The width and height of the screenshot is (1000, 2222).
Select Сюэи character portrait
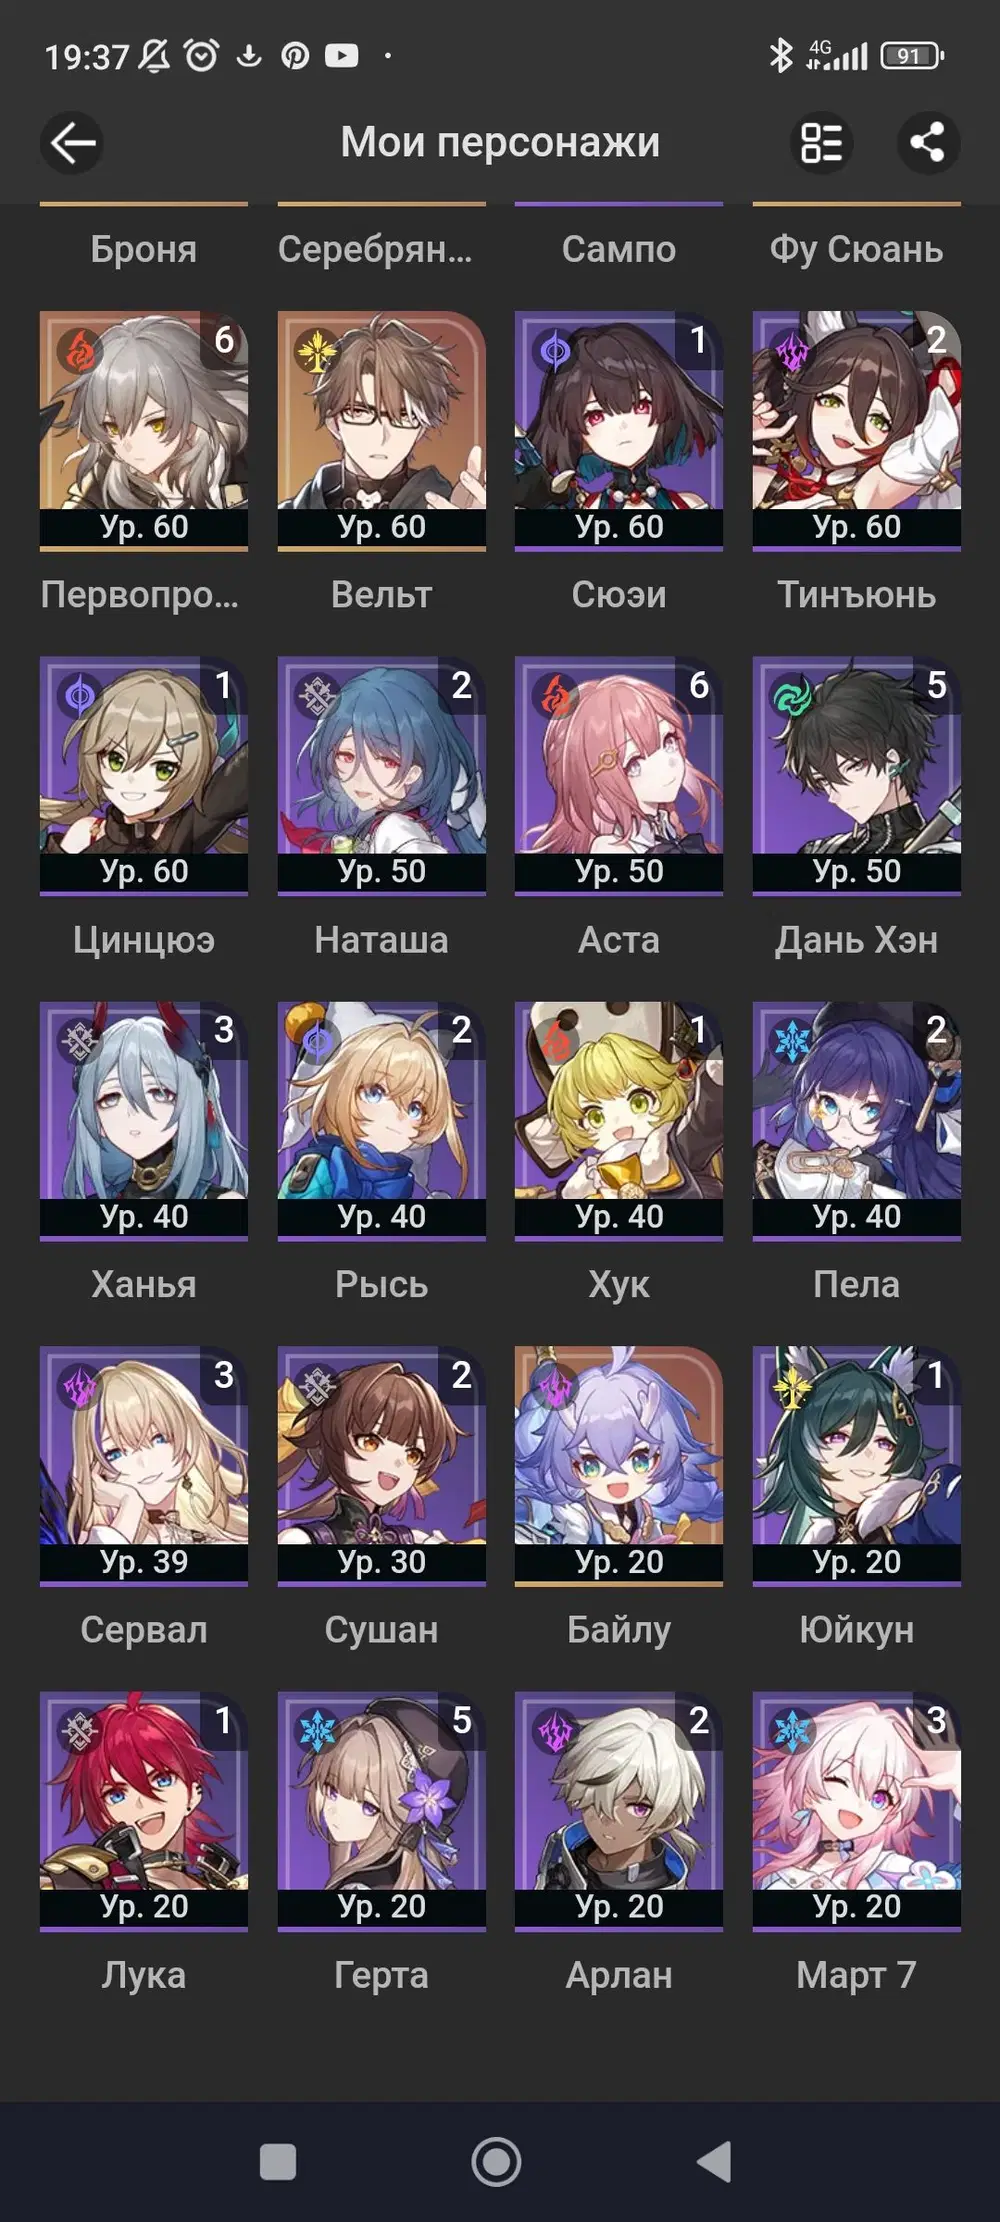point(619,431)
